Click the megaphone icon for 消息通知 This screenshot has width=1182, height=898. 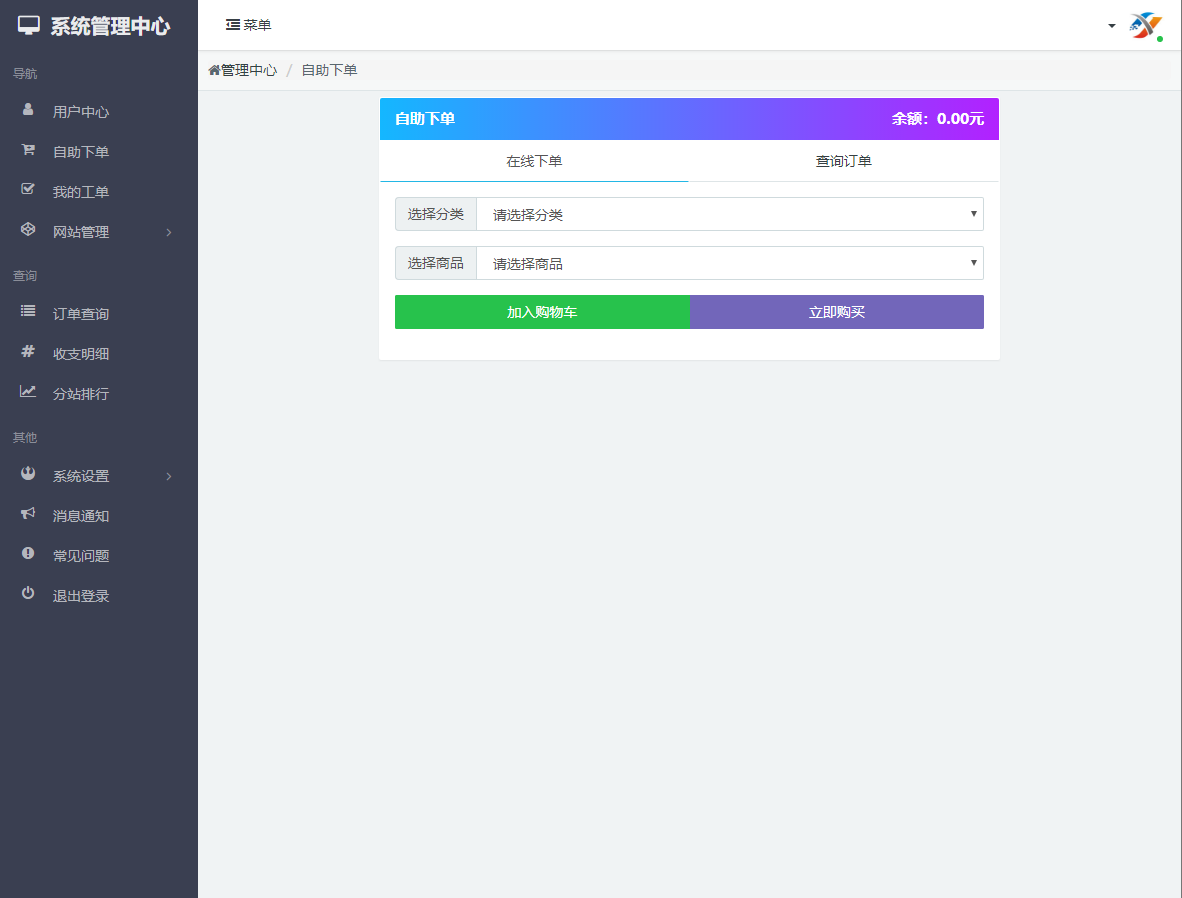pos(28,514)
